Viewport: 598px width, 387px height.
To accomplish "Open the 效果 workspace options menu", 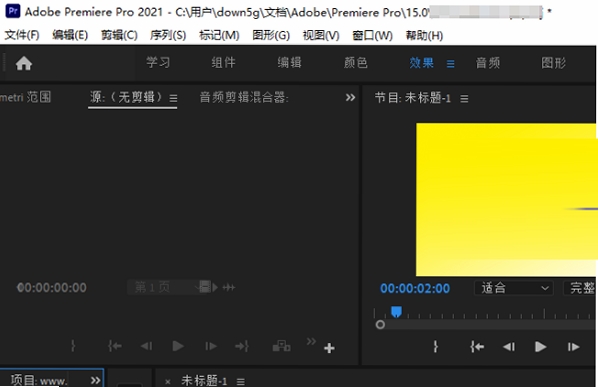I will [450, 64].
